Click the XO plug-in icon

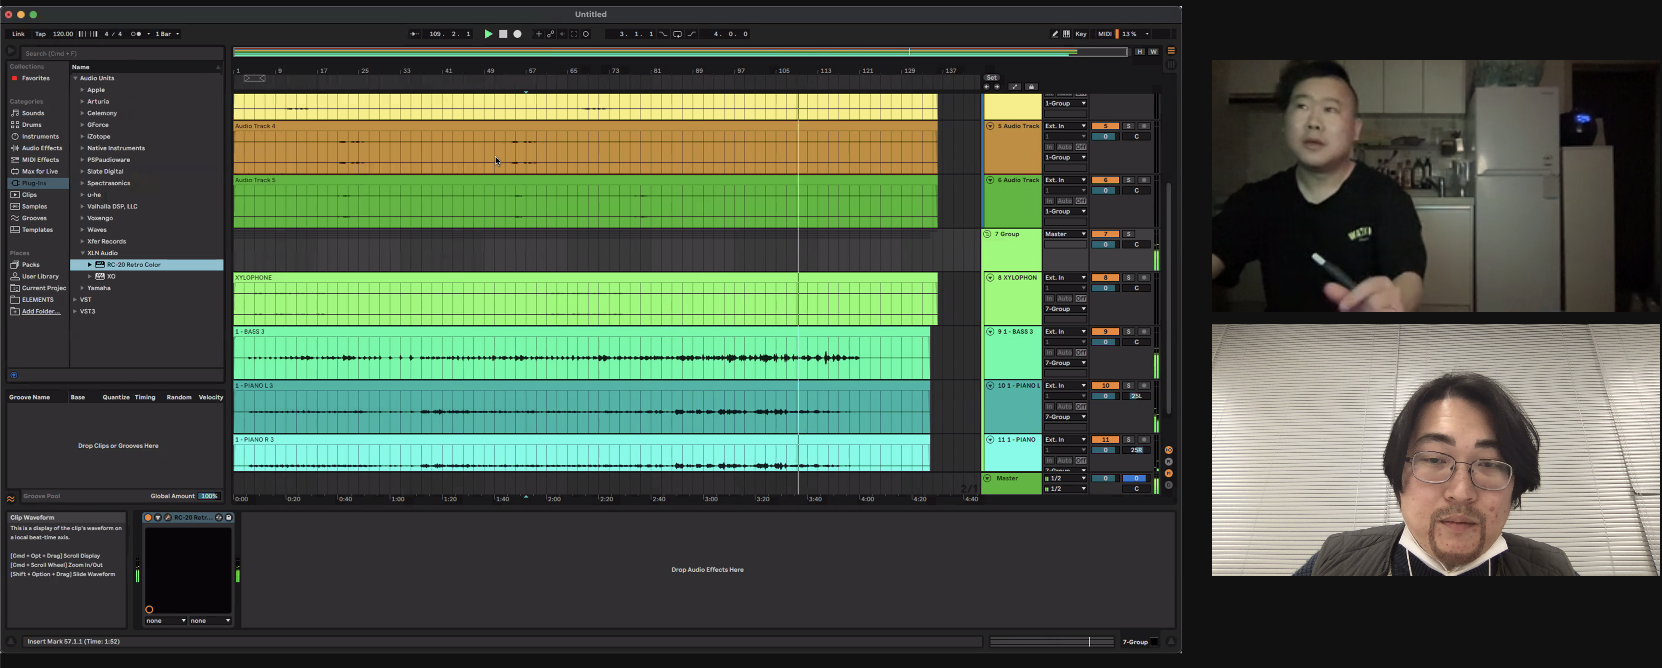(100, 276)
